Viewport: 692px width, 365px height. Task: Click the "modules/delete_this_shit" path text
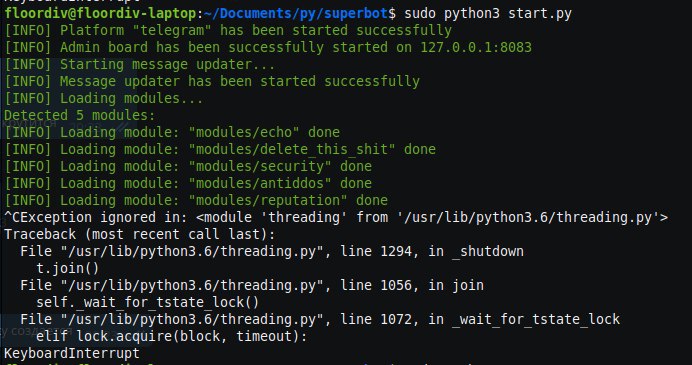pos(292,149)
